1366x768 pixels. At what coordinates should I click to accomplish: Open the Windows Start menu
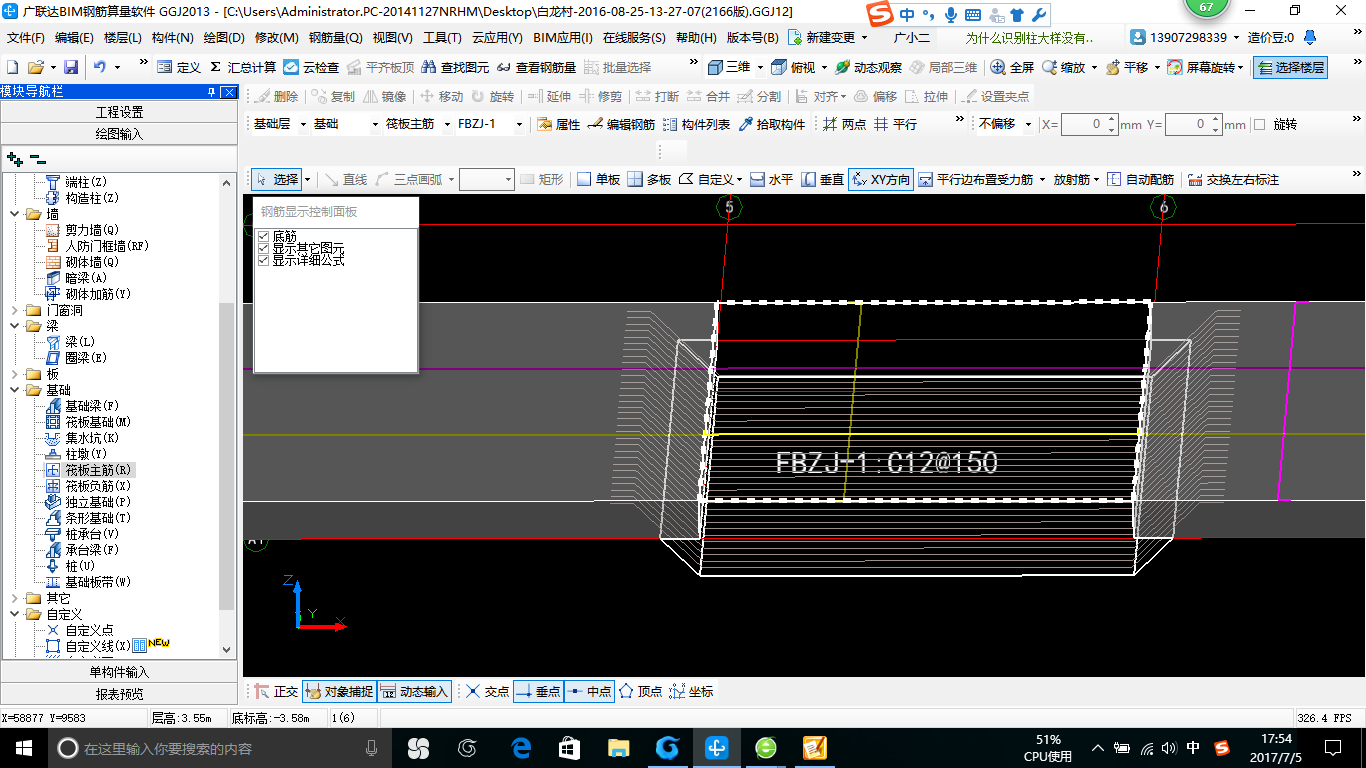point(23,748)
